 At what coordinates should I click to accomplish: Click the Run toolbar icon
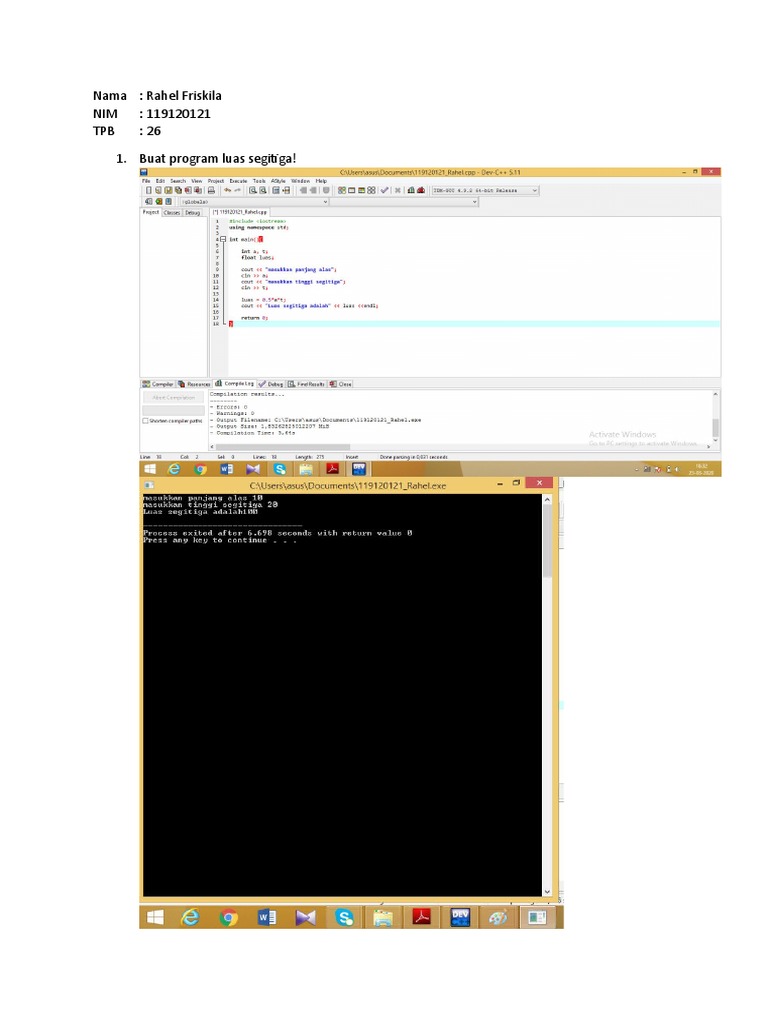[x=351, y=191]
